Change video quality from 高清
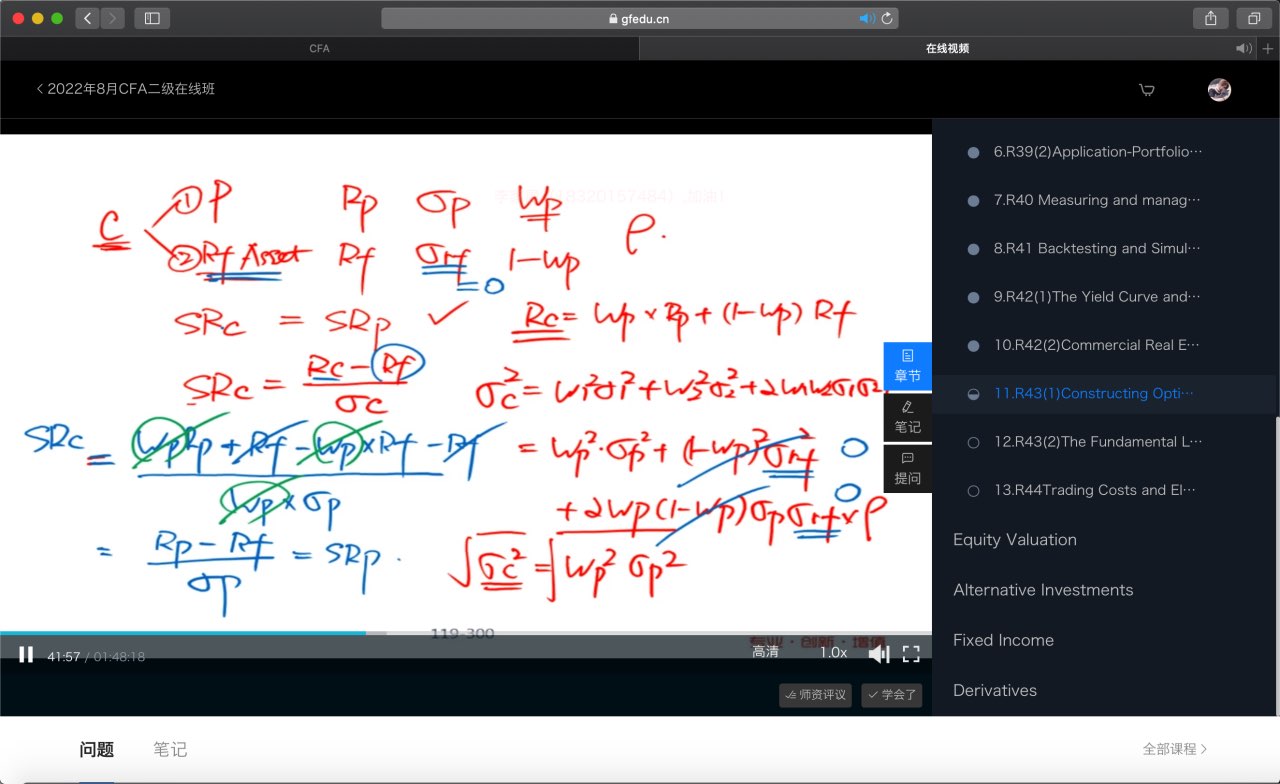Image resolution: width=1280 pixels, height=784 pixels. pos(766,652)
